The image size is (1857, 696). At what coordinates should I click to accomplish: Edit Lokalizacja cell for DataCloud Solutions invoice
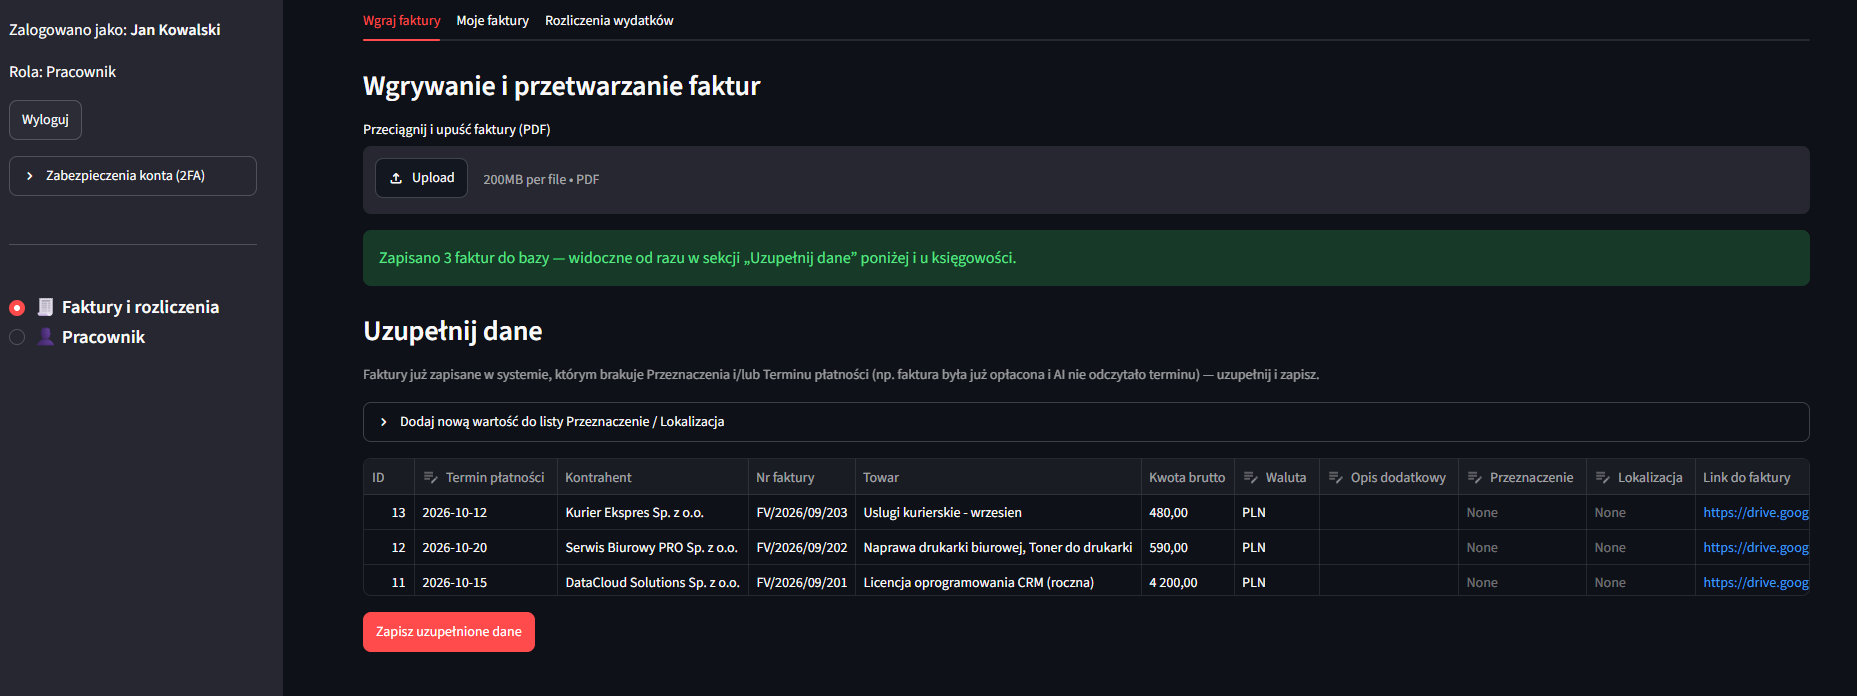click(x=1641, y=582)
